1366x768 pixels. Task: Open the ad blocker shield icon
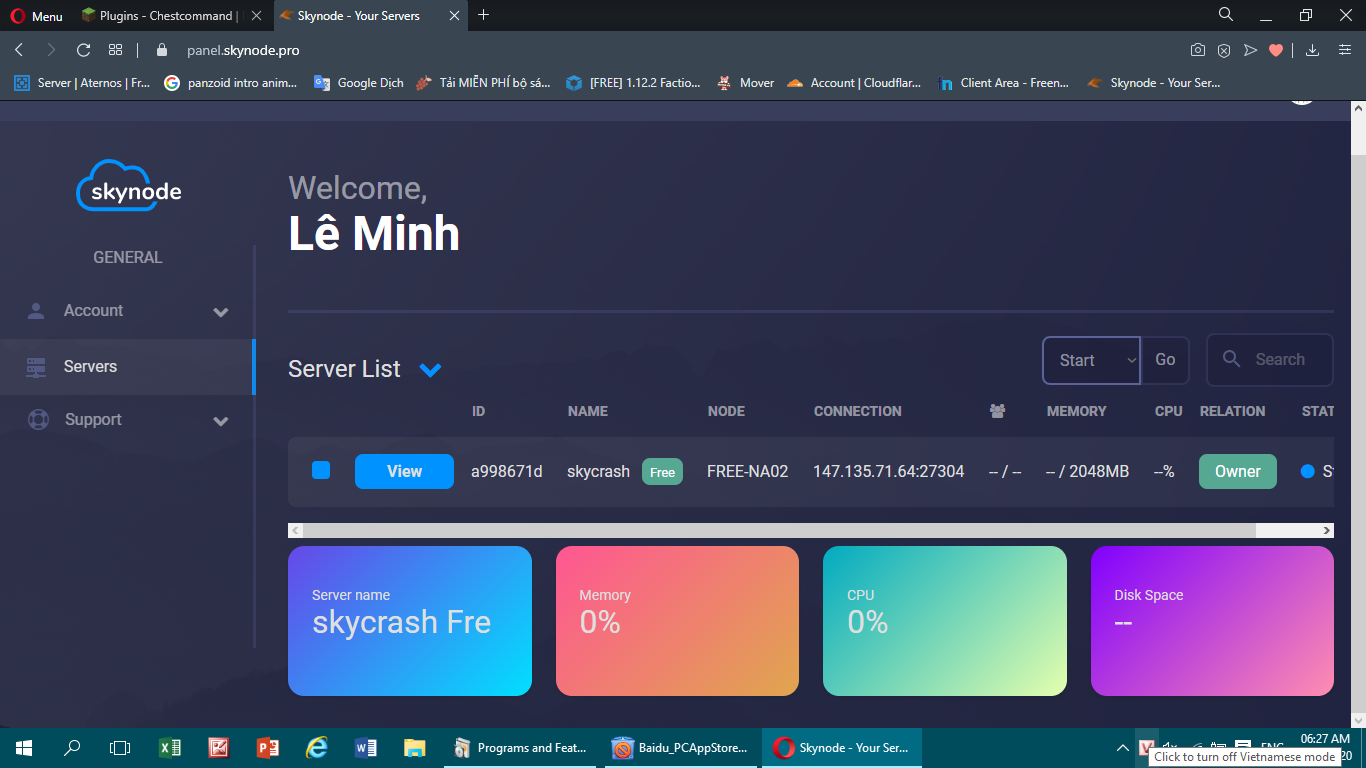[1224, 50]
